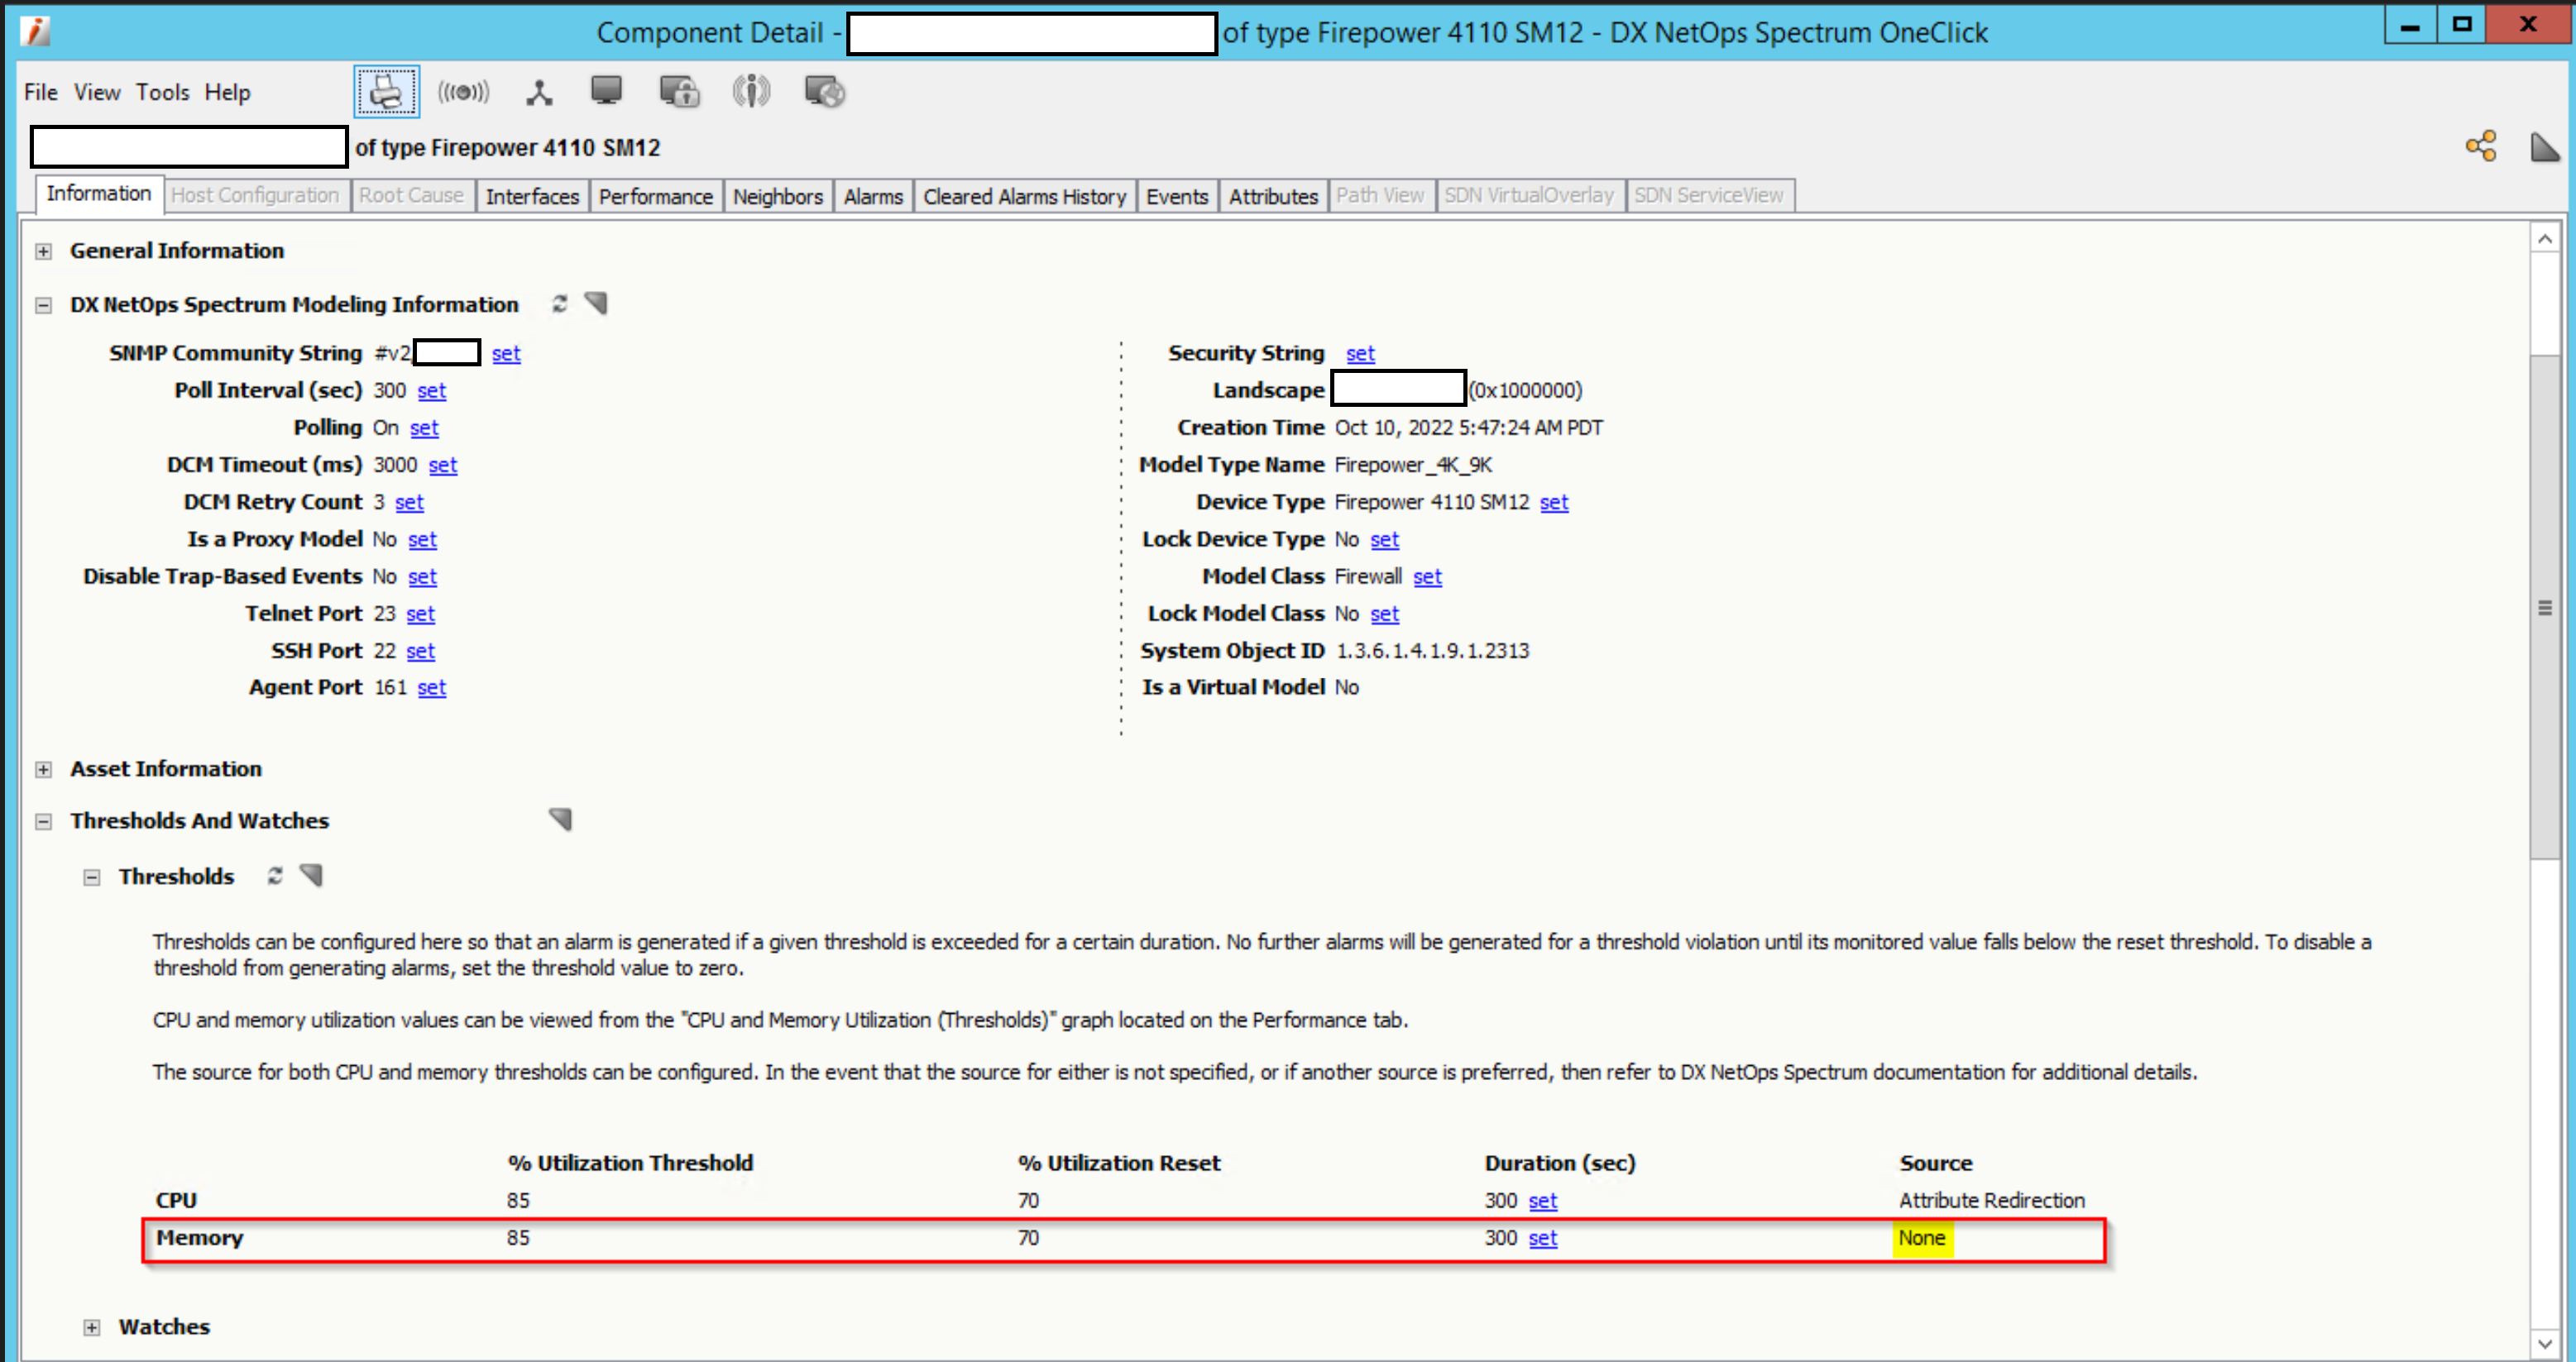
Task: Click the Attribute Redirection CPU source value
Action: coord(1992,1200)
